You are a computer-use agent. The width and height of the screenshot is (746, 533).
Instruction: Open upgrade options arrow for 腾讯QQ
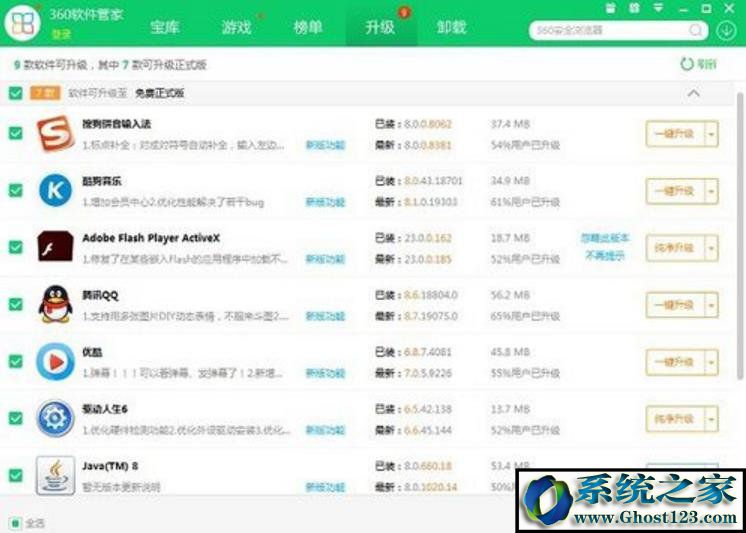711,305
